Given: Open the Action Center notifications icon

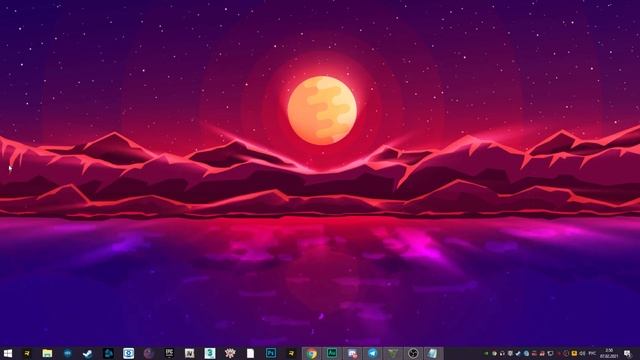Looking at the screenshot, I should pos(628,353).
